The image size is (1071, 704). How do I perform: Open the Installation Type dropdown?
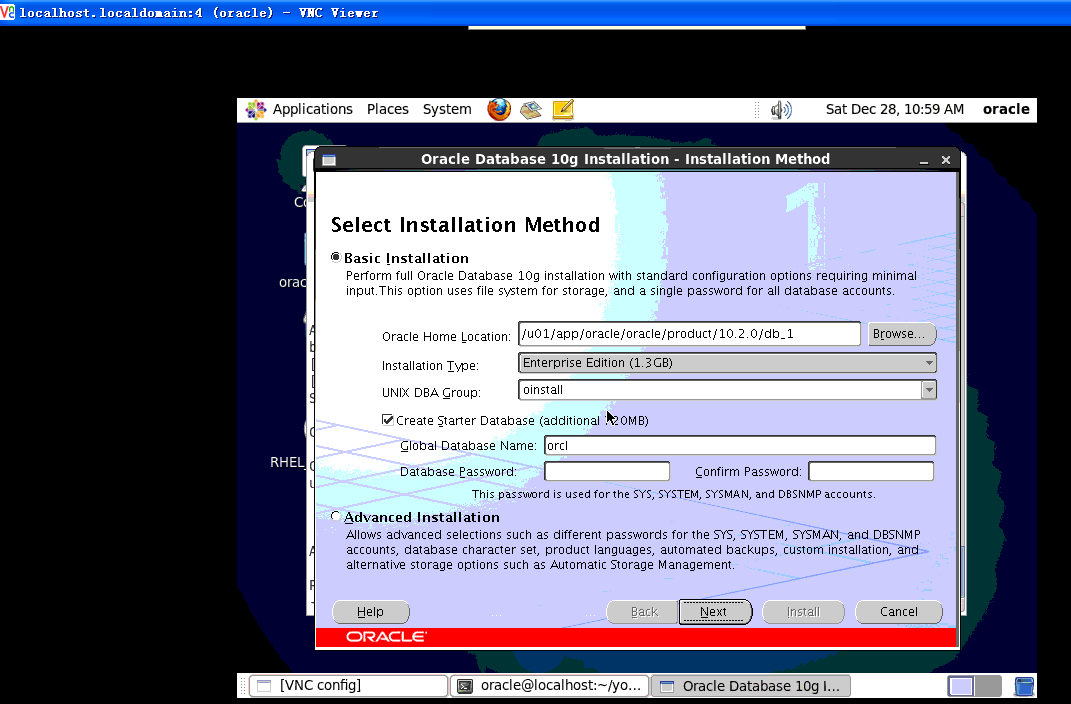pos(727,363)
